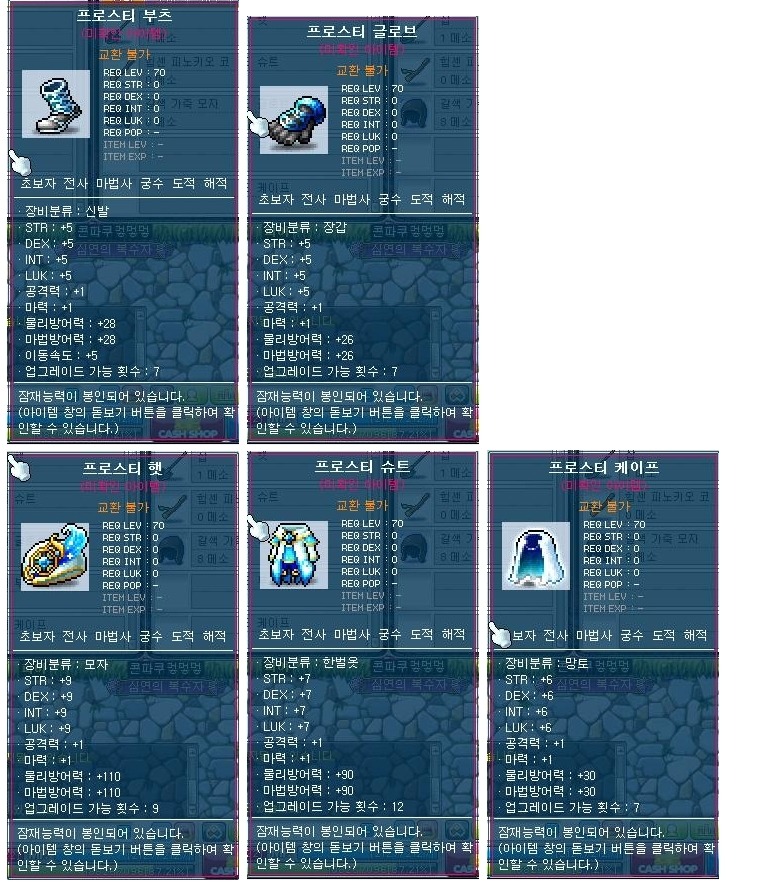
Task: Click the 업그레이드 가능 횟수 : 12 line
Action: (x=330, y=806)
